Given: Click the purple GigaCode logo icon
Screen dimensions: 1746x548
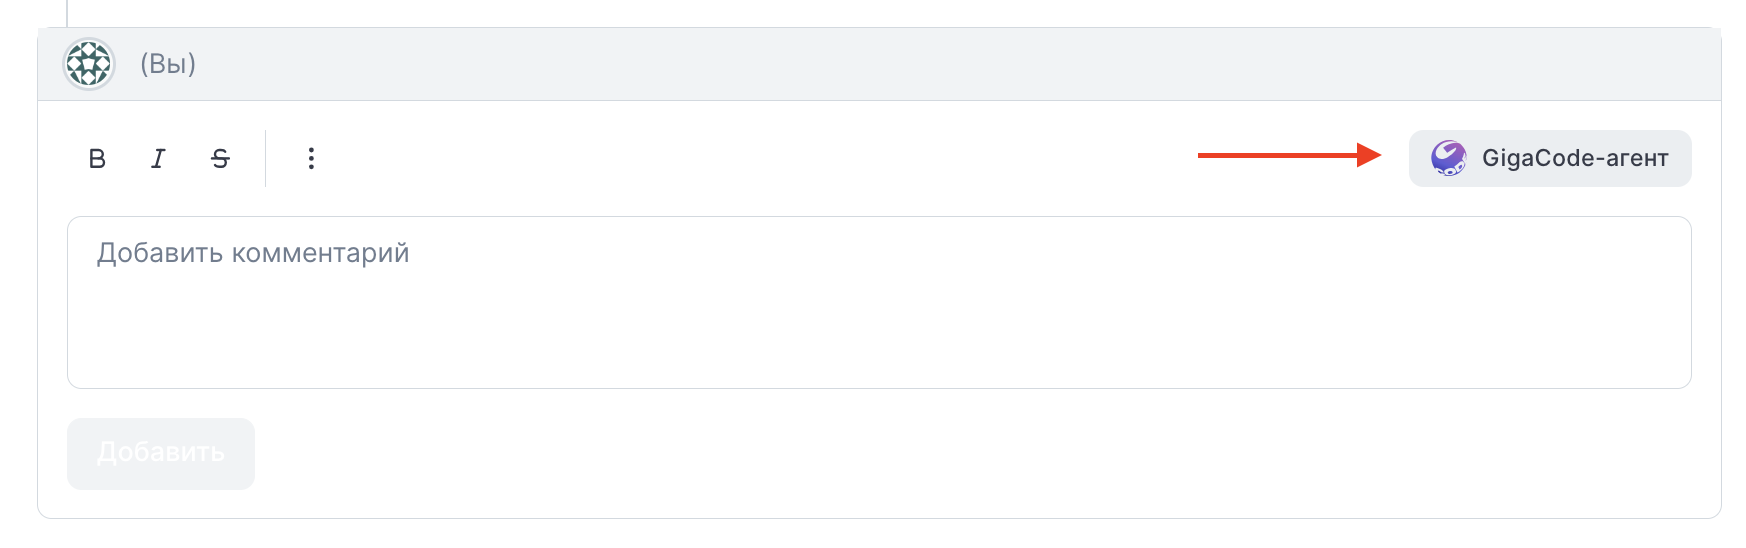Looking at the screenshot, I should click(1448, 158).
